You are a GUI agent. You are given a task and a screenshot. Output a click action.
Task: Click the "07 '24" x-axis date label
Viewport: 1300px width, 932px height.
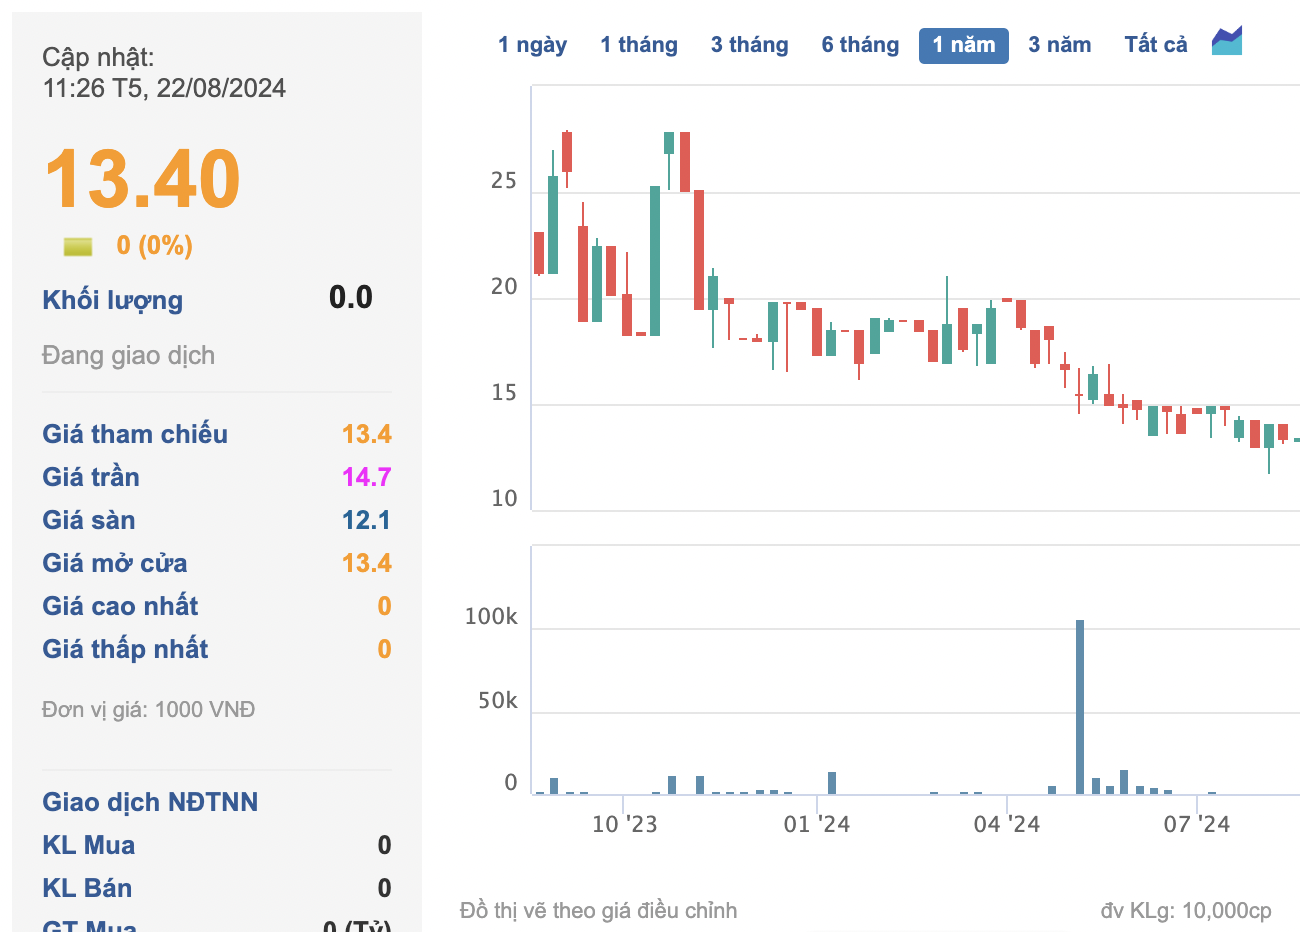pyautogui.click(x=1197, y=825)
